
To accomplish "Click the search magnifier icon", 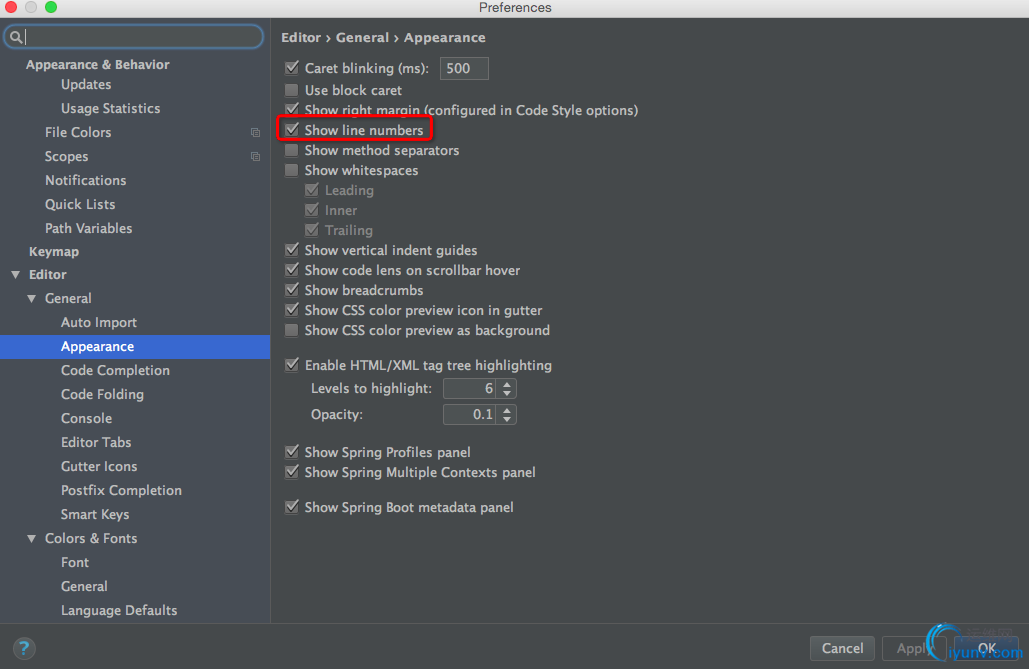I will pos(16,37).
